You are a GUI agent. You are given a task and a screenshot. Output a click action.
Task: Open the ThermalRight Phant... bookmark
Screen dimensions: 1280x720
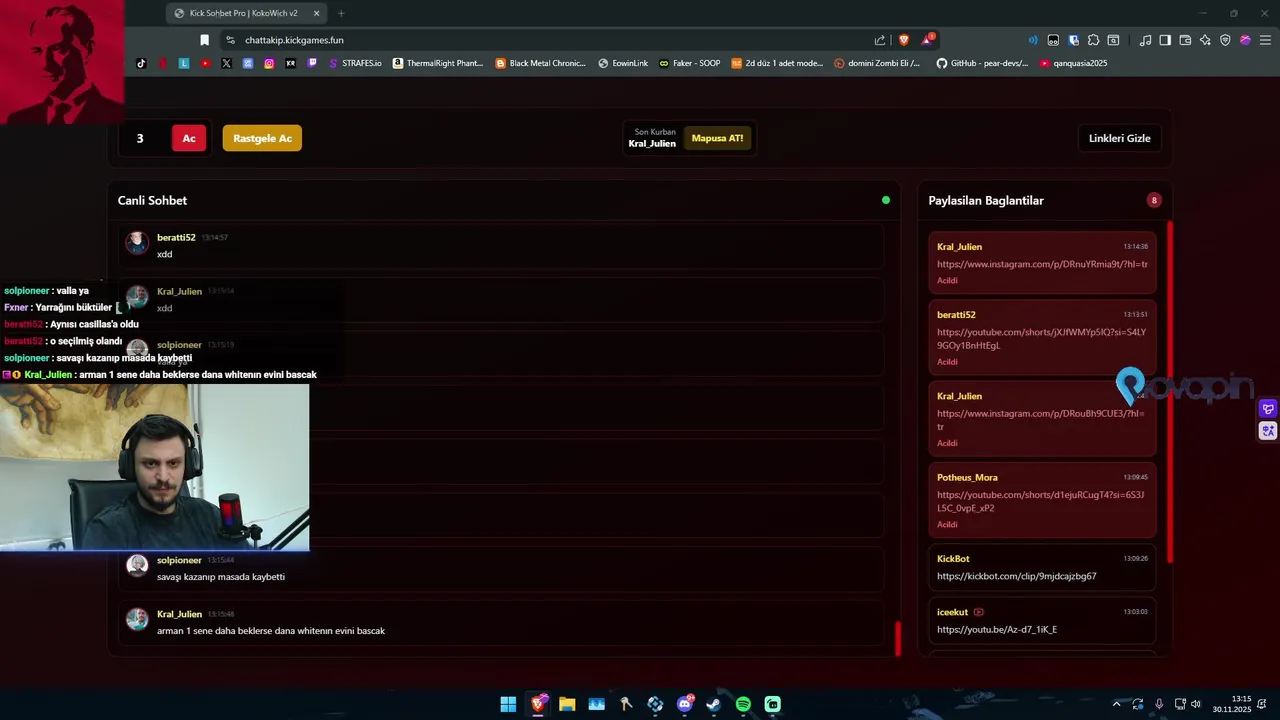[438, 63]
